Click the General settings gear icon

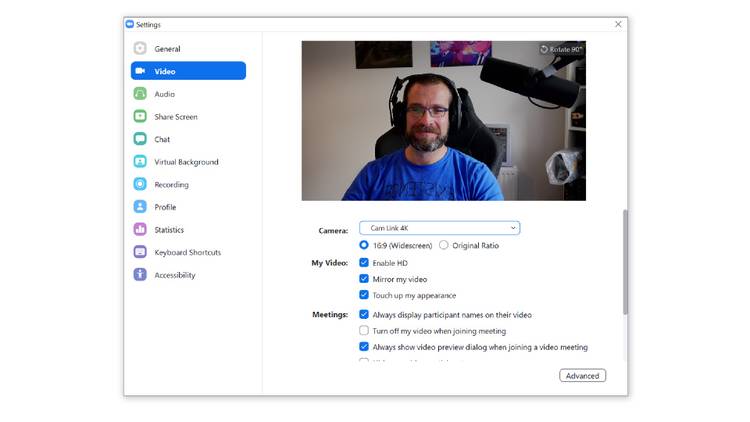click(140, 48)
